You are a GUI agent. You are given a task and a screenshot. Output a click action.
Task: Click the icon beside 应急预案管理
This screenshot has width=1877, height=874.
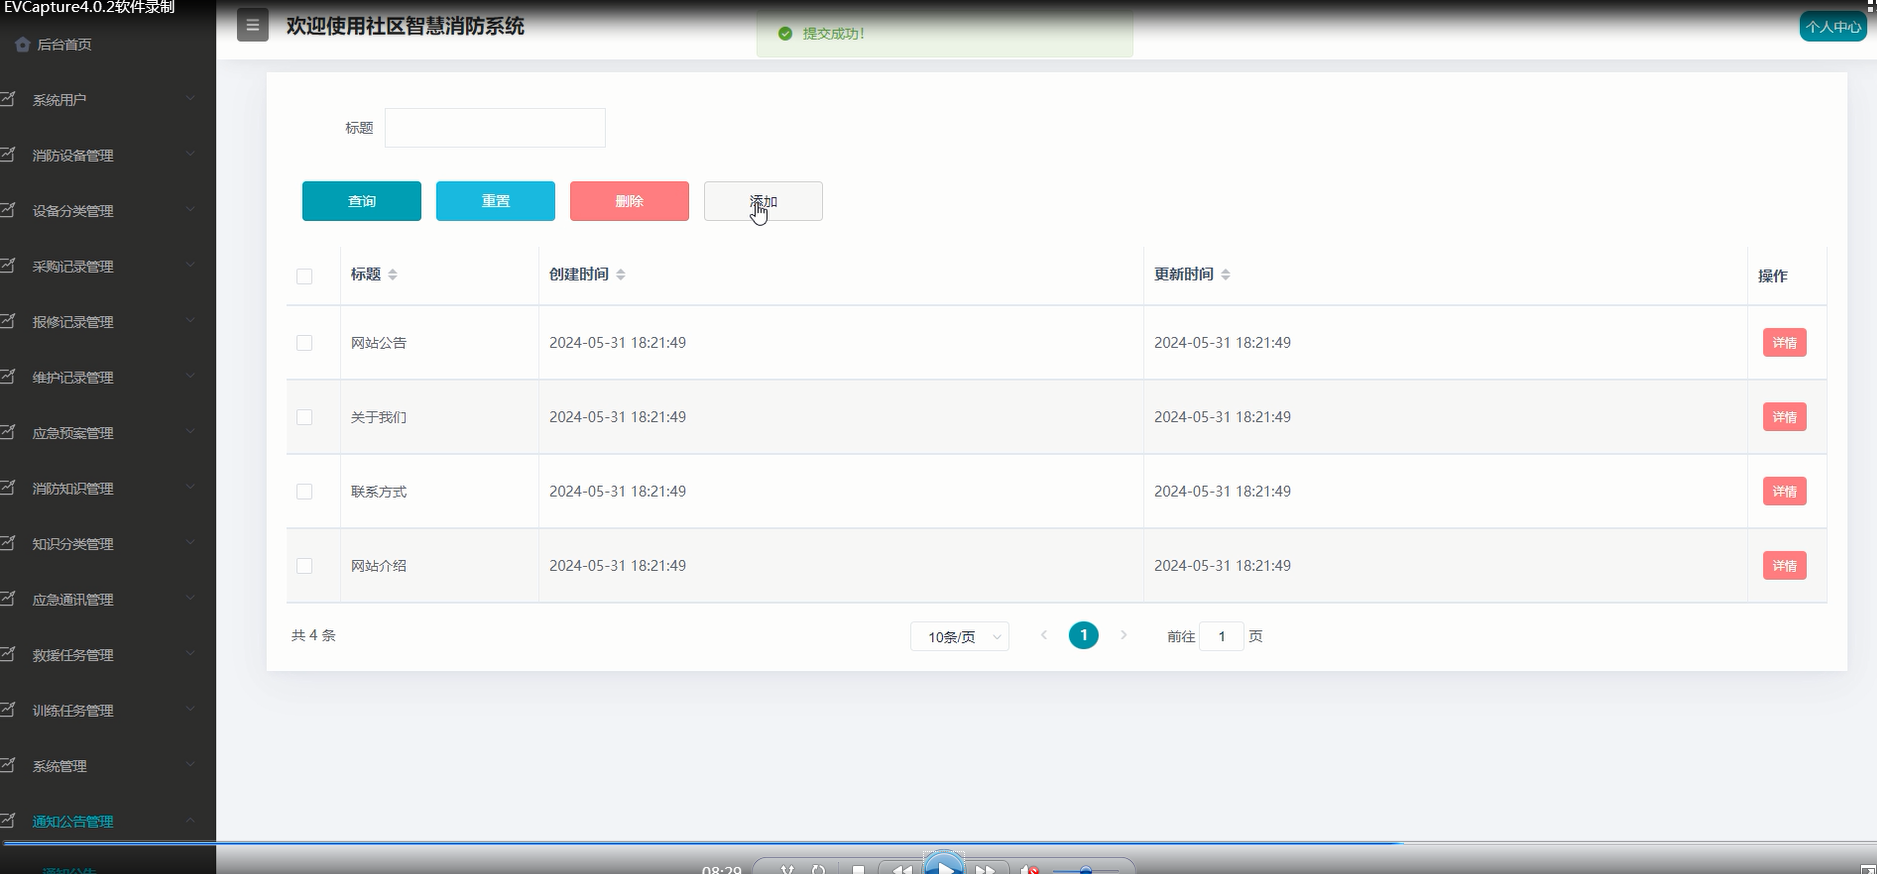[8, 432]
